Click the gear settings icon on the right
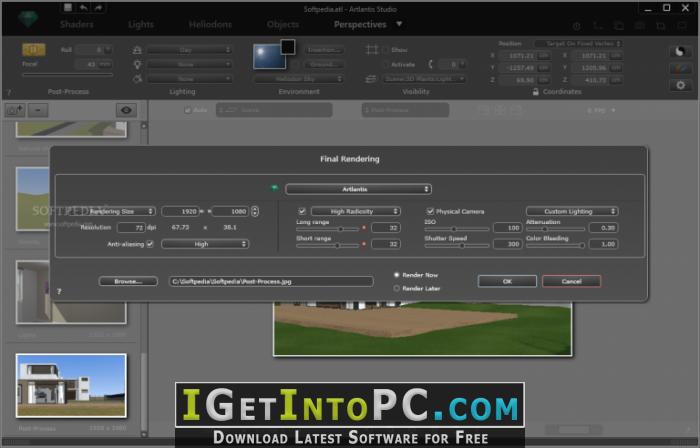Image resolution: width=700 pixels, height=448 pixels. coord(680,85)
